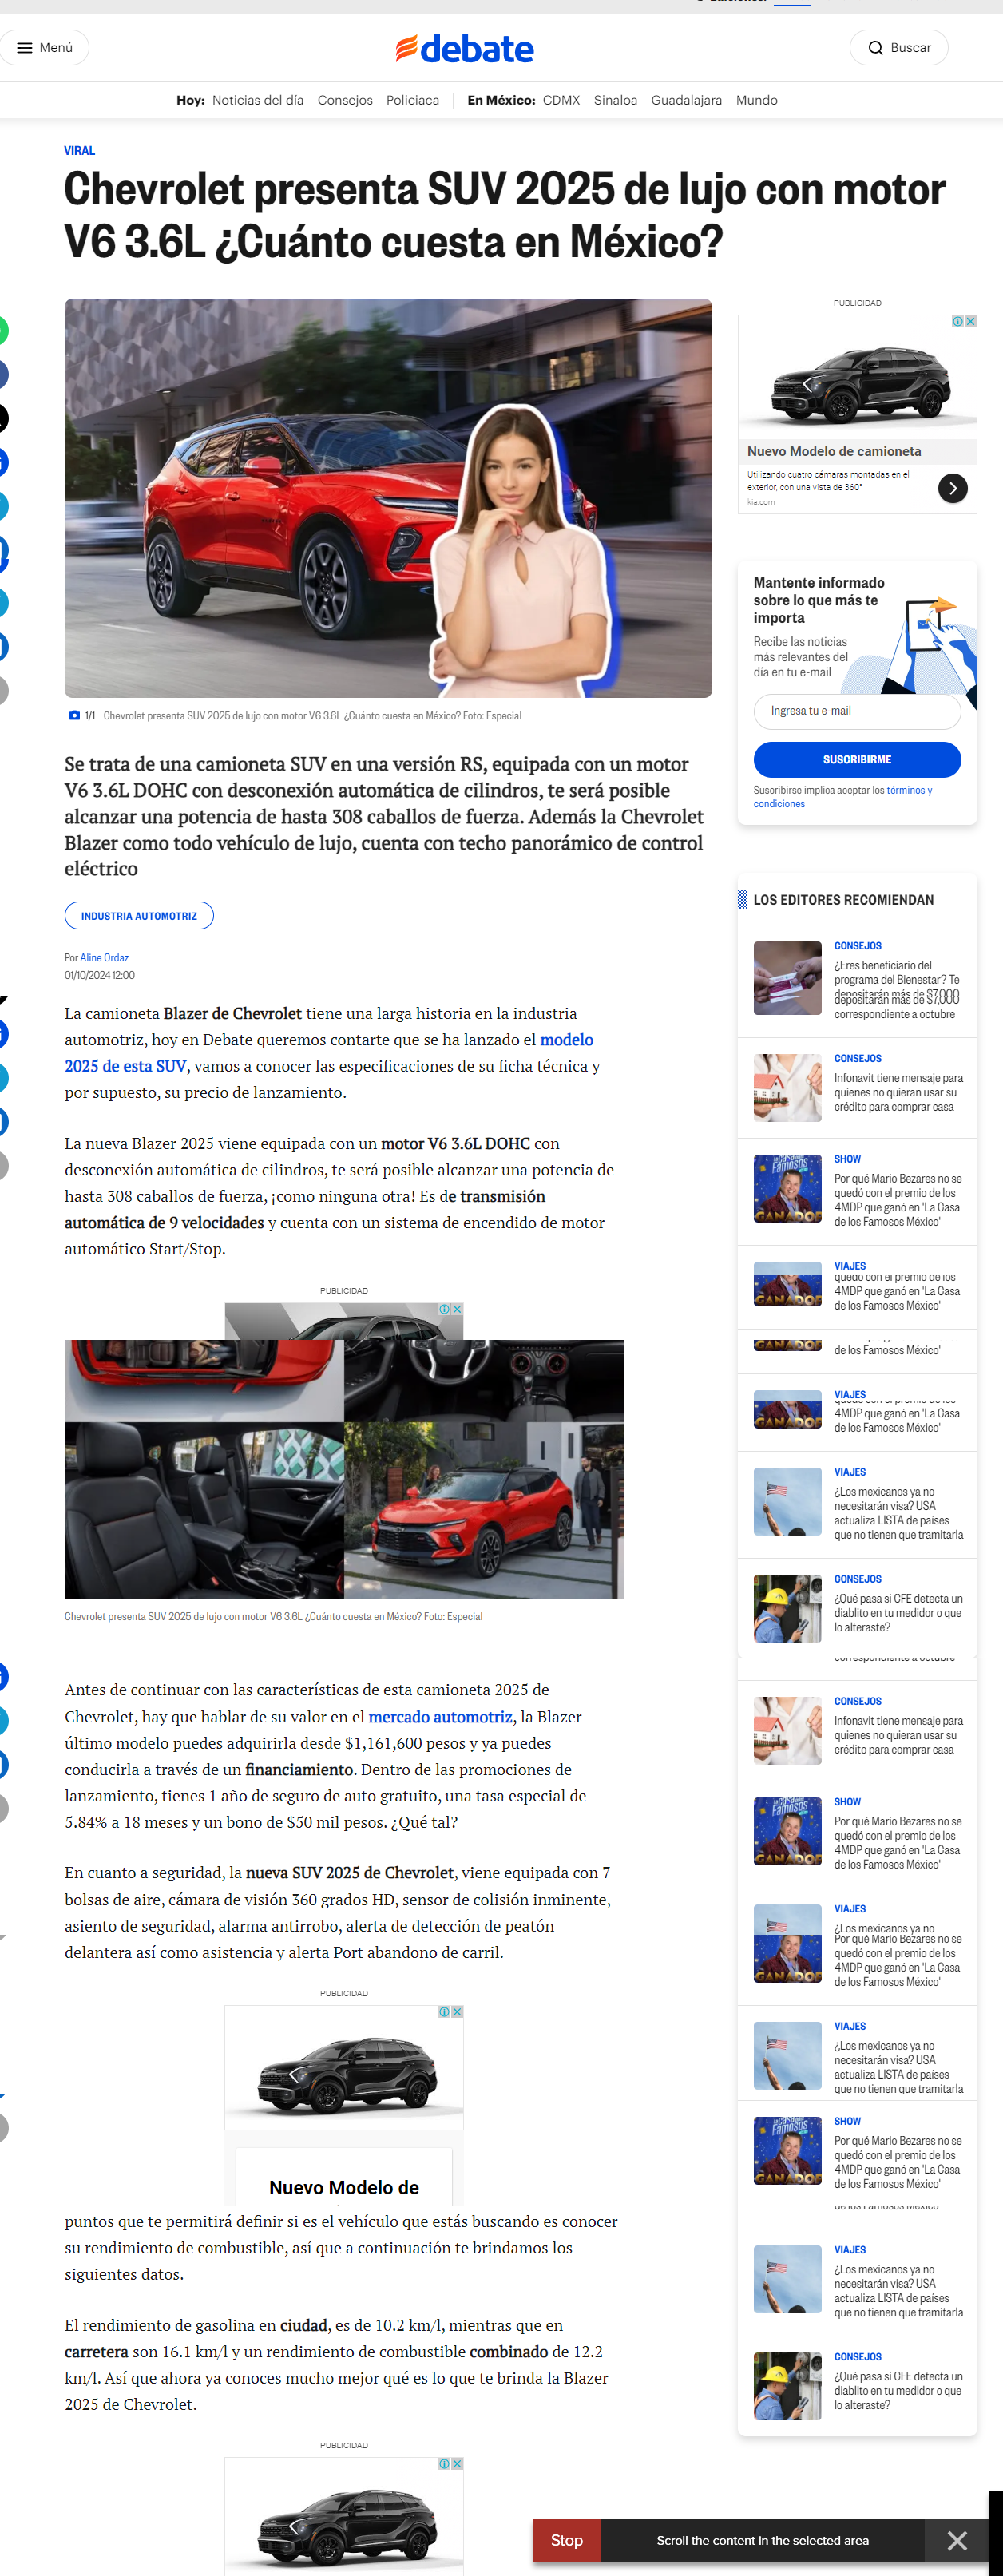Click the SHOW label on first Bezares card
The height and width of the screenshot is (2576, 1003).
click(x=847, y=1159)
